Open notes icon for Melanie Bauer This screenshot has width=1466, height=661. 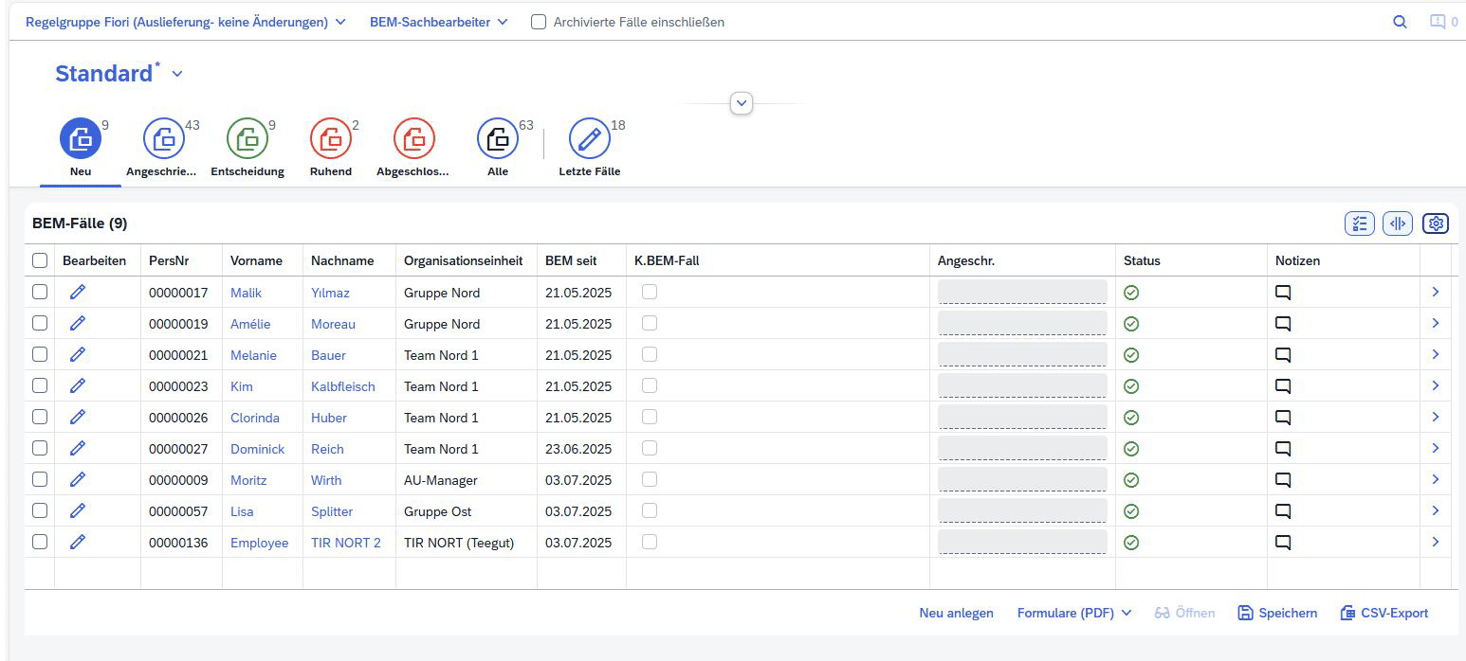coord(1283,355)
